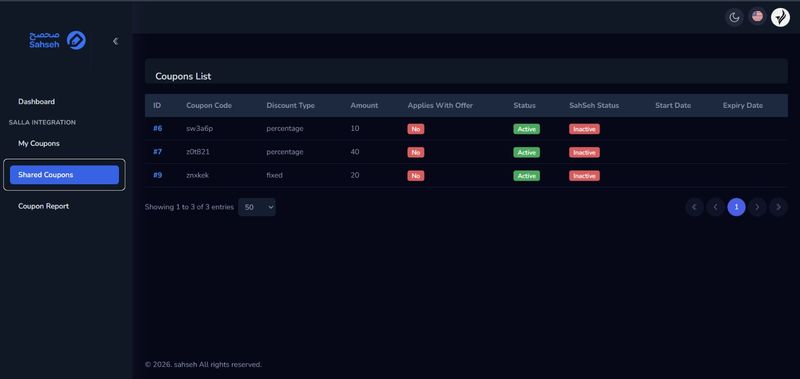Click footer copyright sahseh text
Image resolution: width=800 pixels, height=379 pixels.
[x=203, y=365]
